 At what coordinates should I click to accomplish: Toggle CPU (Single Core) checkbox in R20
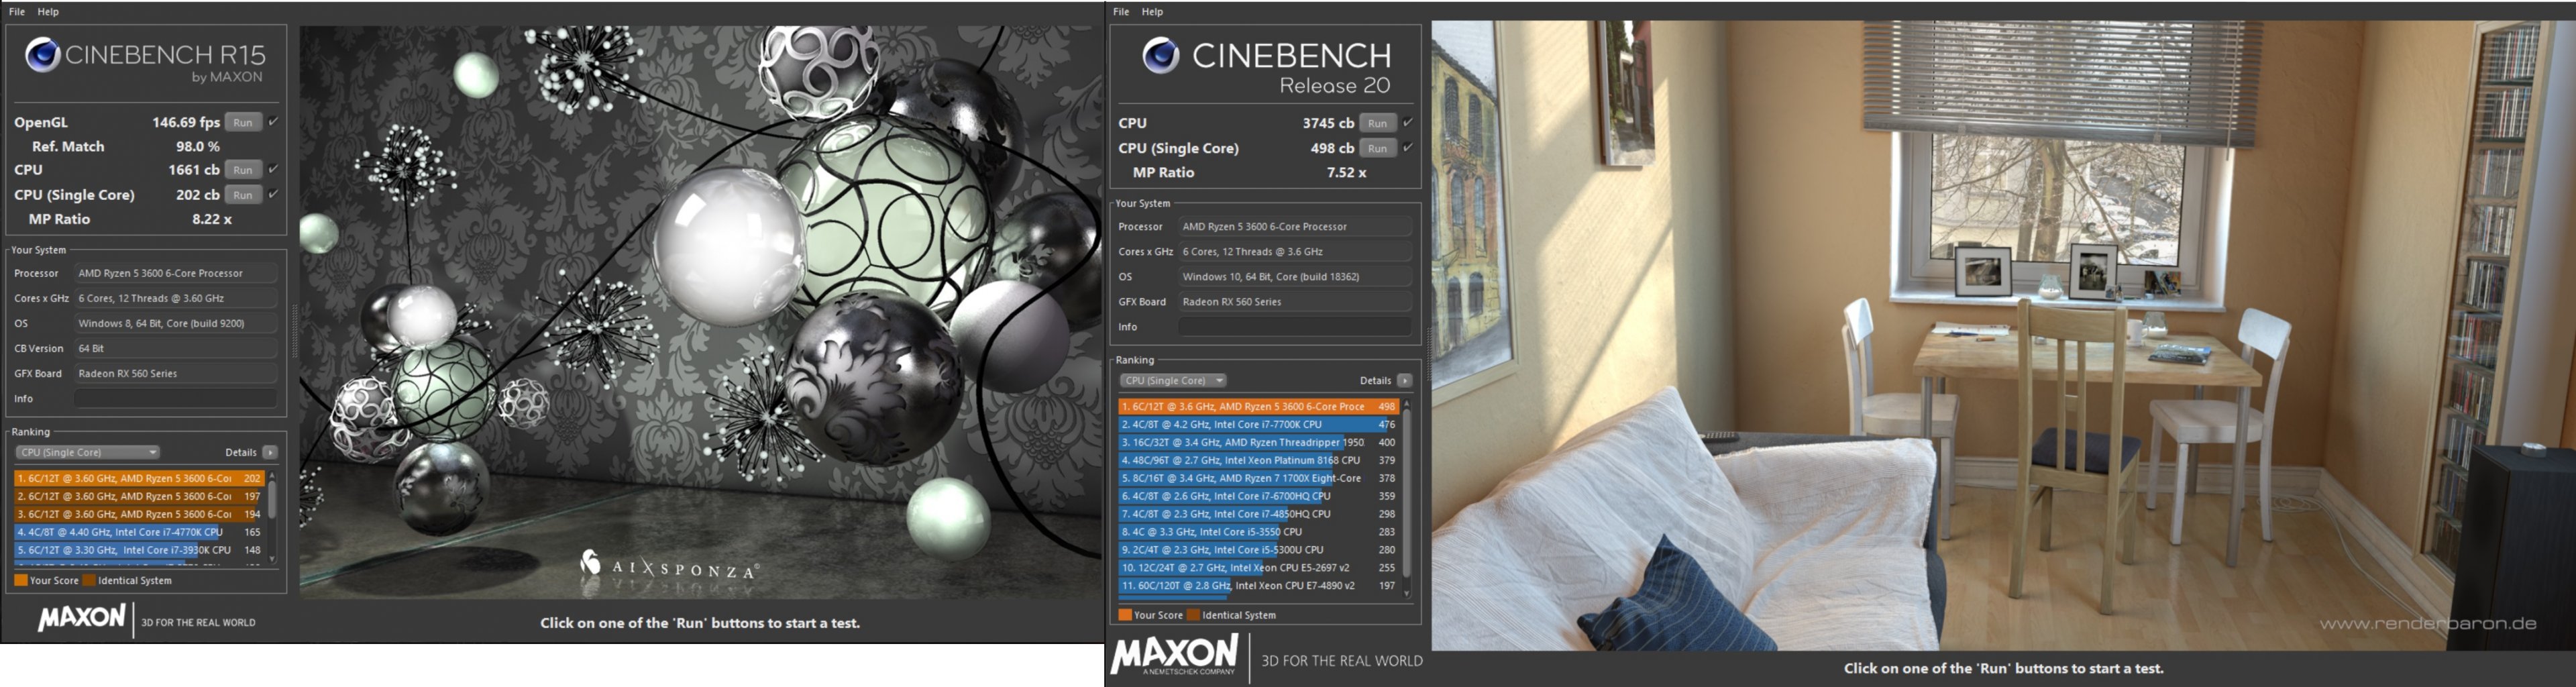tap(1407, 147)
